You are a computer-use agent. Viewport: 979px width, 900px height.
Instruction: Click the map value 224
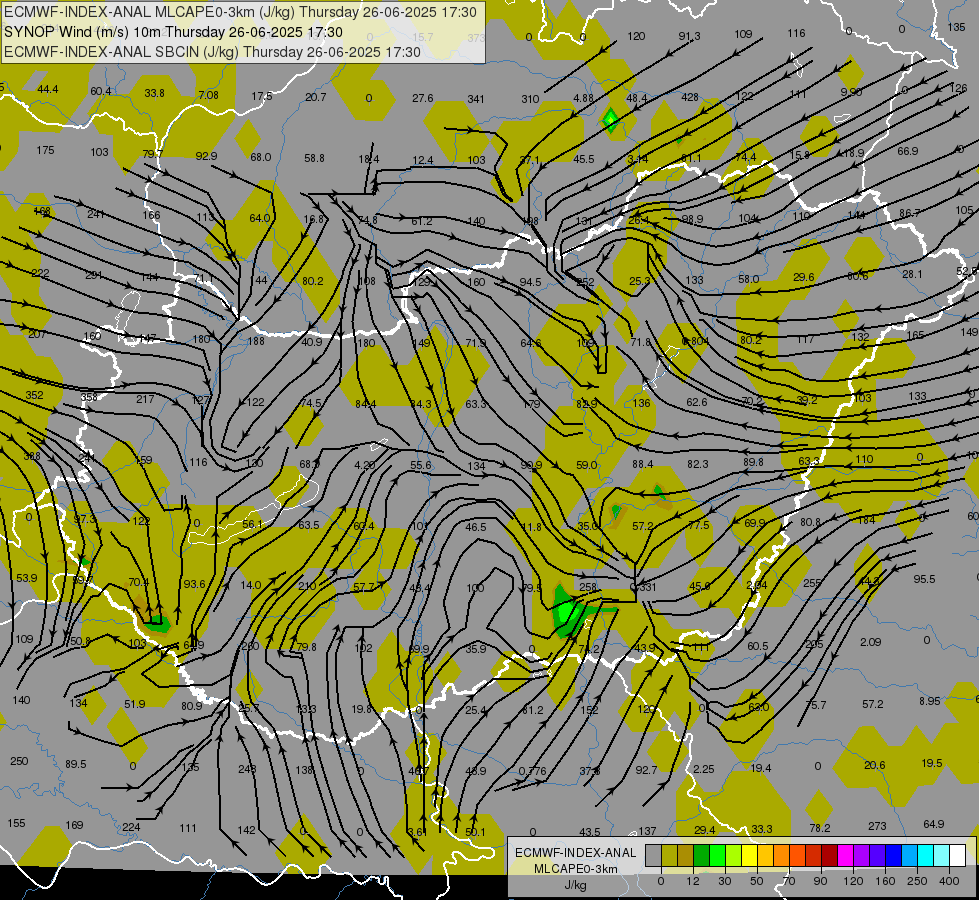coord(131,827)
